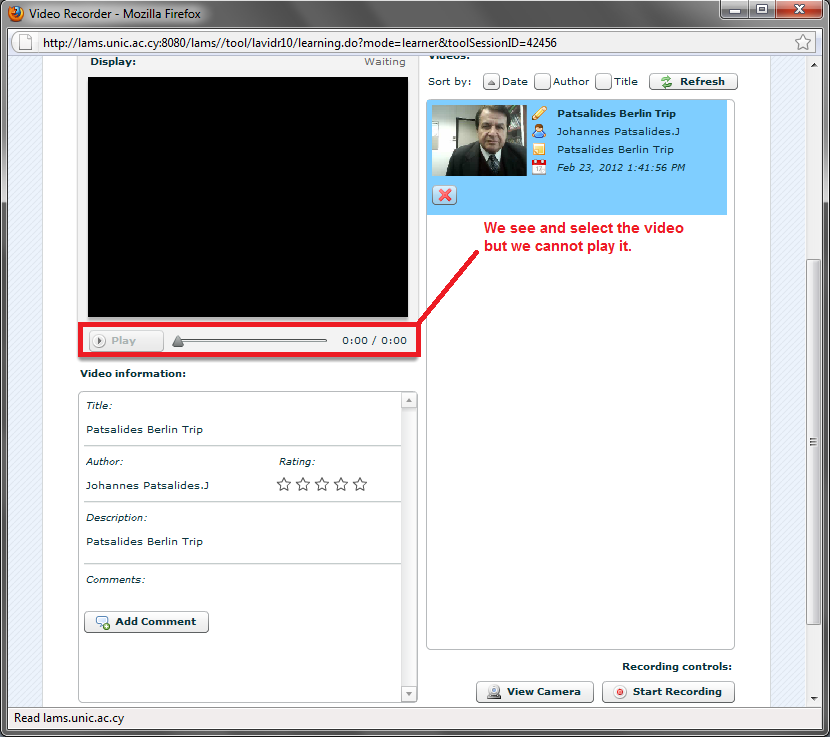Screen dimensions: 830x737
Task: Bookmark page with the star icon
Action: (x=802, y=43)
